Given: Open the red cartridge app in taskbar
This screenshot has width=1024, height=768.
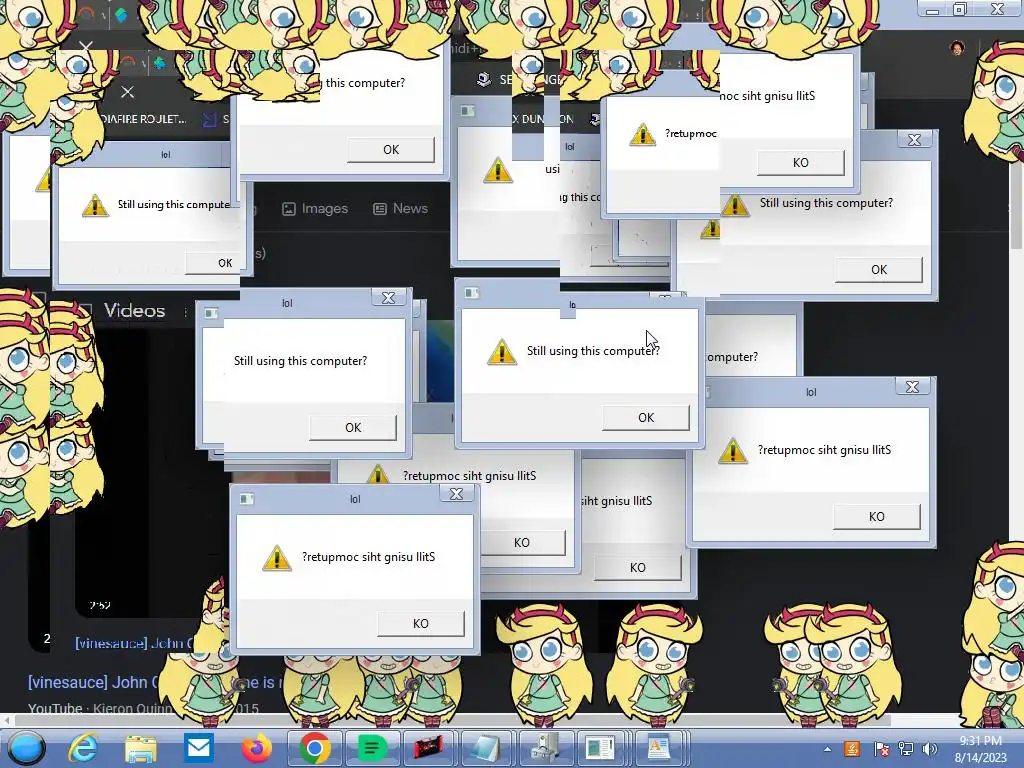Looking at the screenshot, I should coord(428,748).
